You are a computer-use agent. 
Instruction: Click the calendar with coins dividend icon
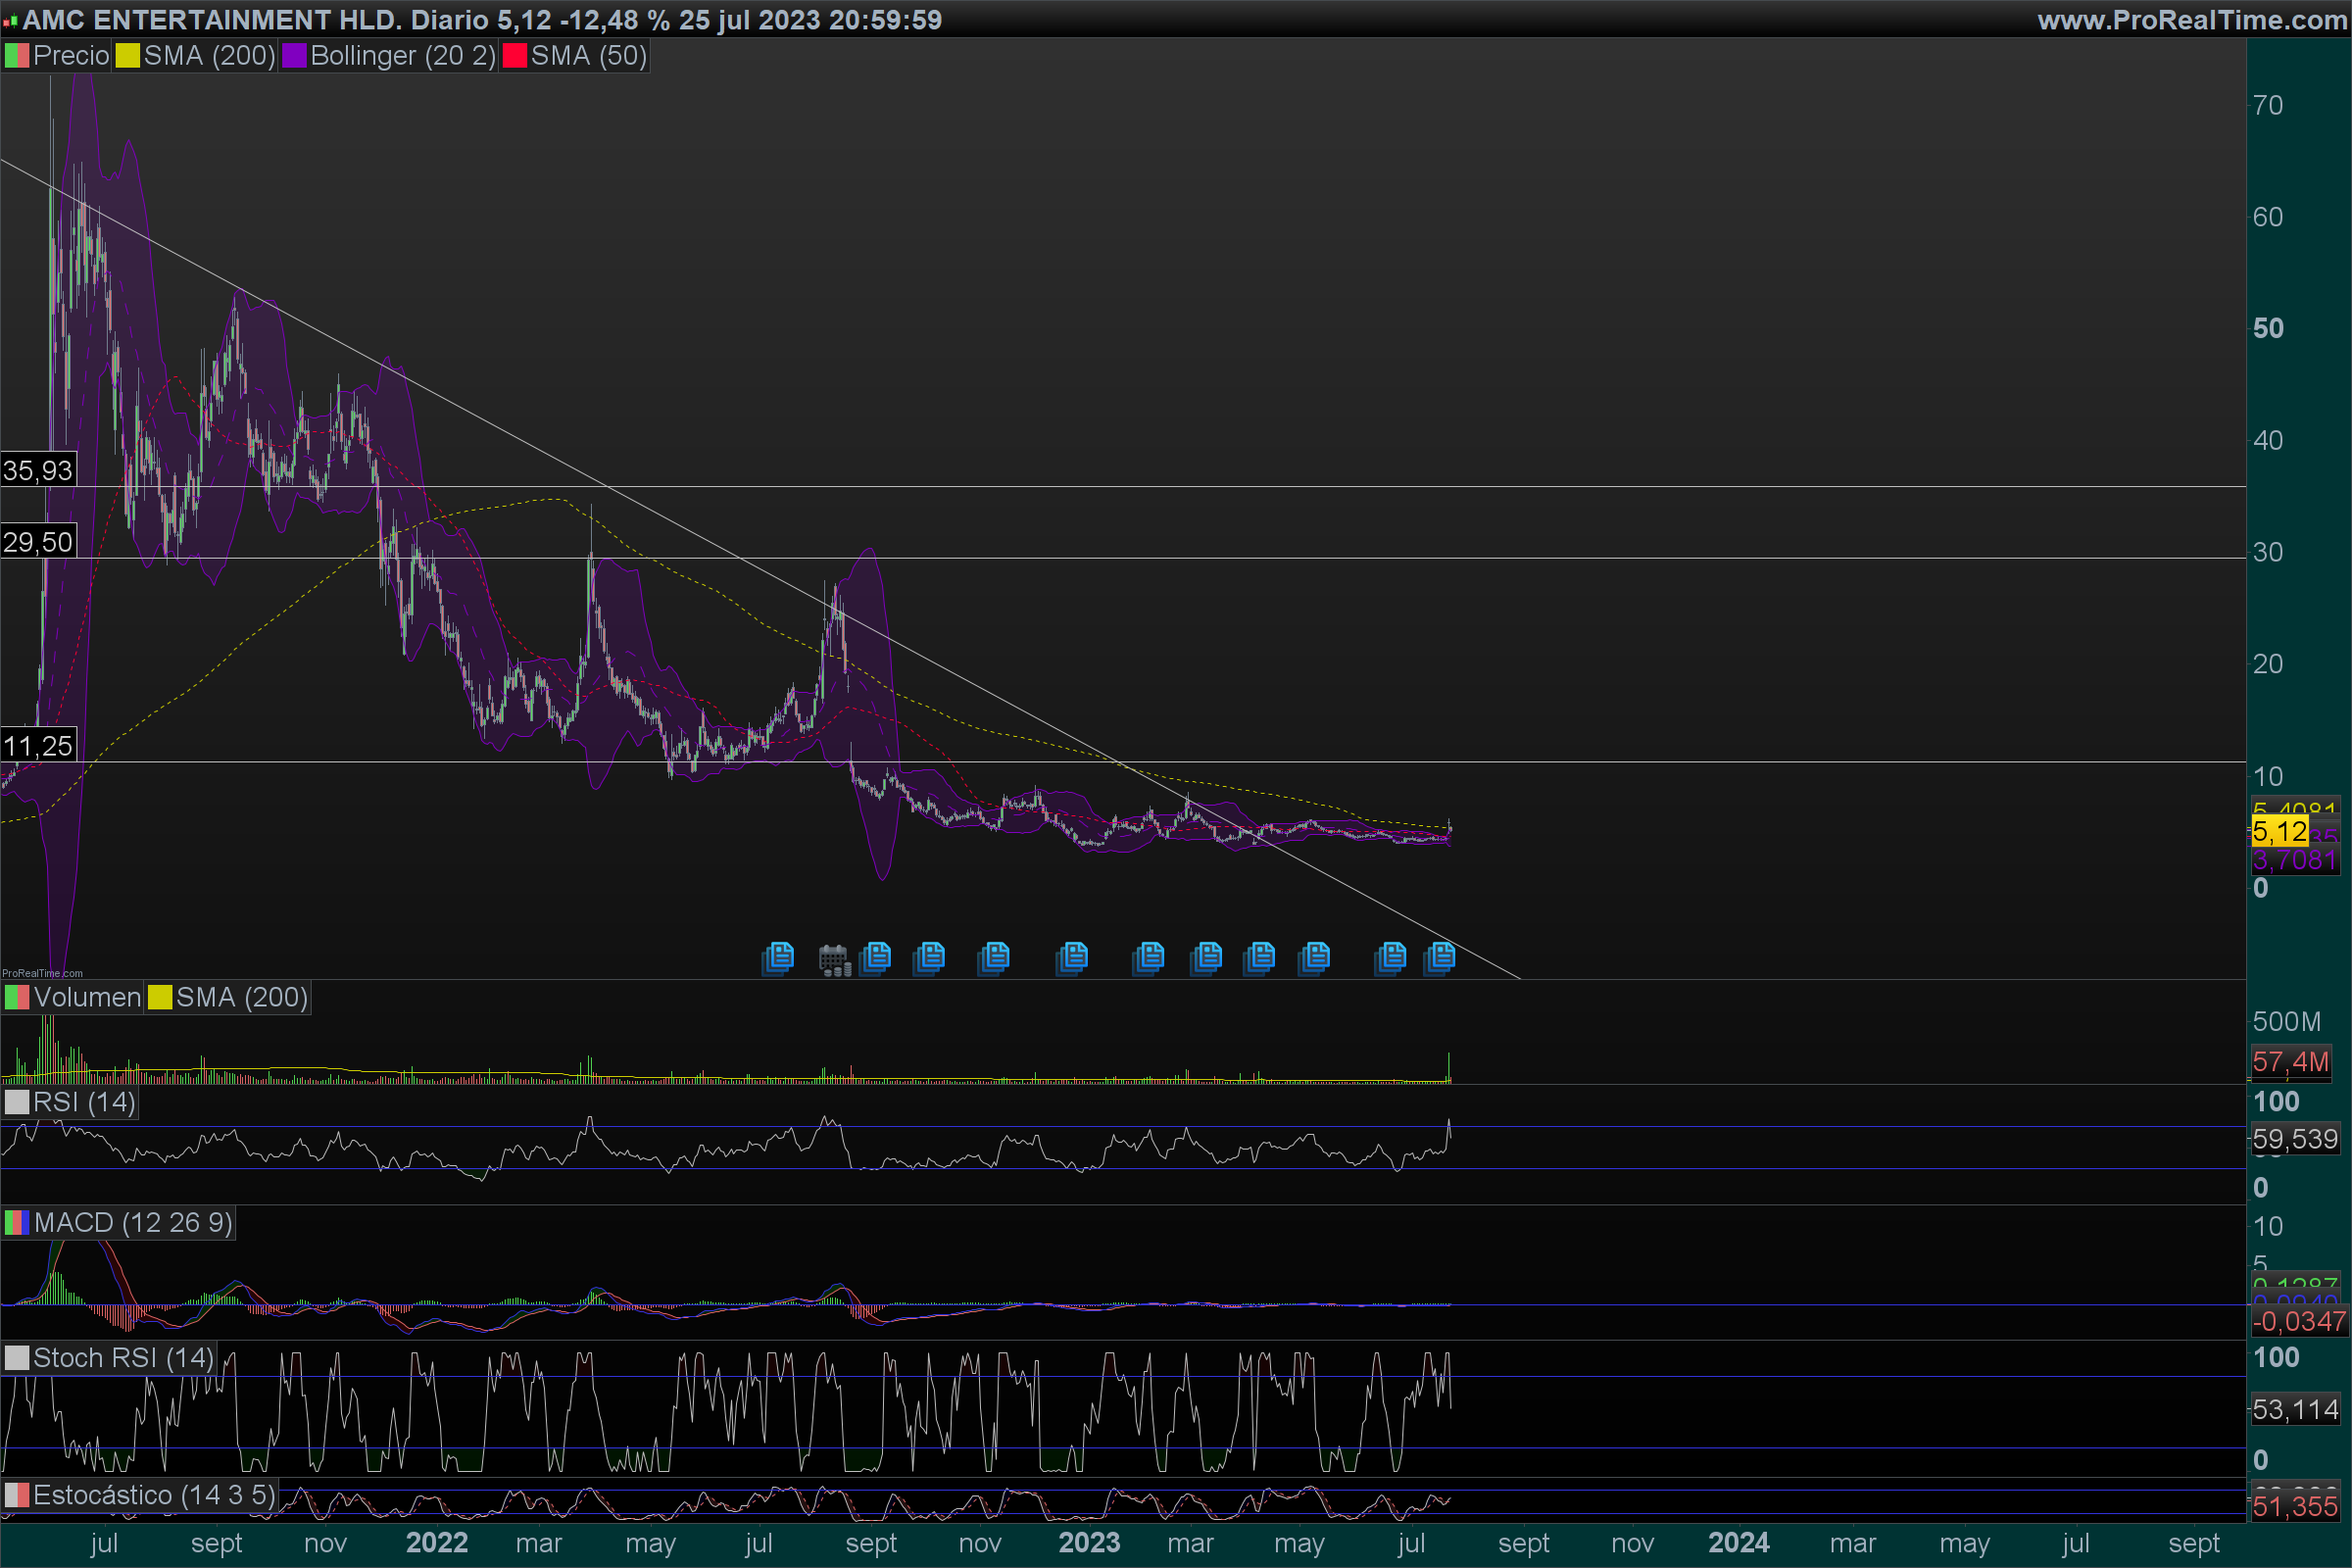834,959
